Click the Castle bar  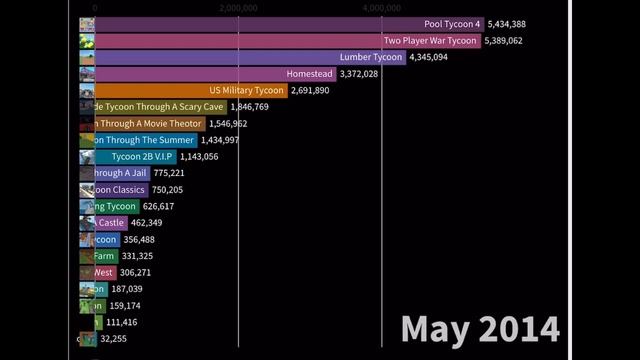[111, 222]
